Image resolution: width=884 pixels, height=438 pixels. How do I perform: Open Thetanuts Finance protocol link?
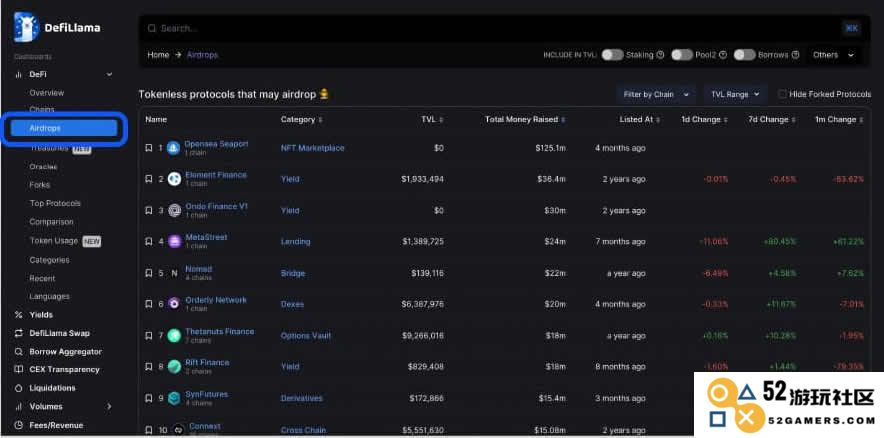pos(220,331)
